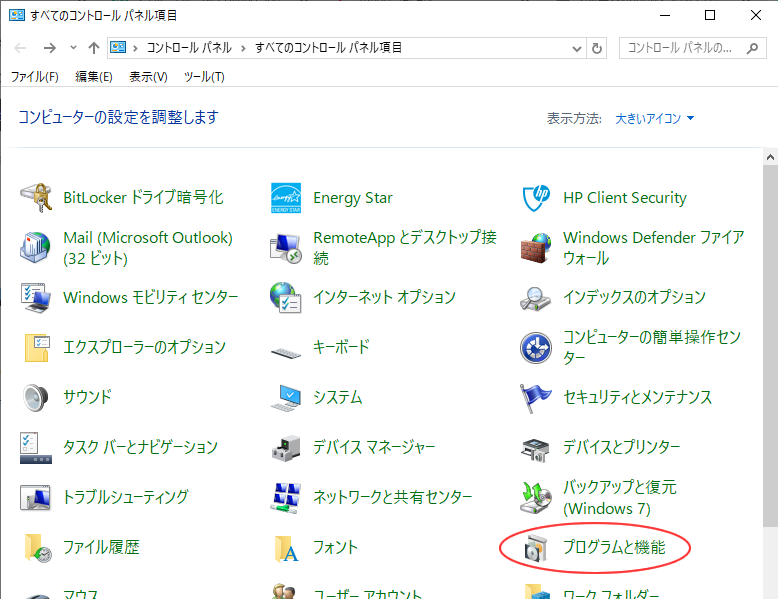Click the エクスプローラーのオプション folder icon
Viewport: 778px width, 599px height.
(x=36, y=347)
